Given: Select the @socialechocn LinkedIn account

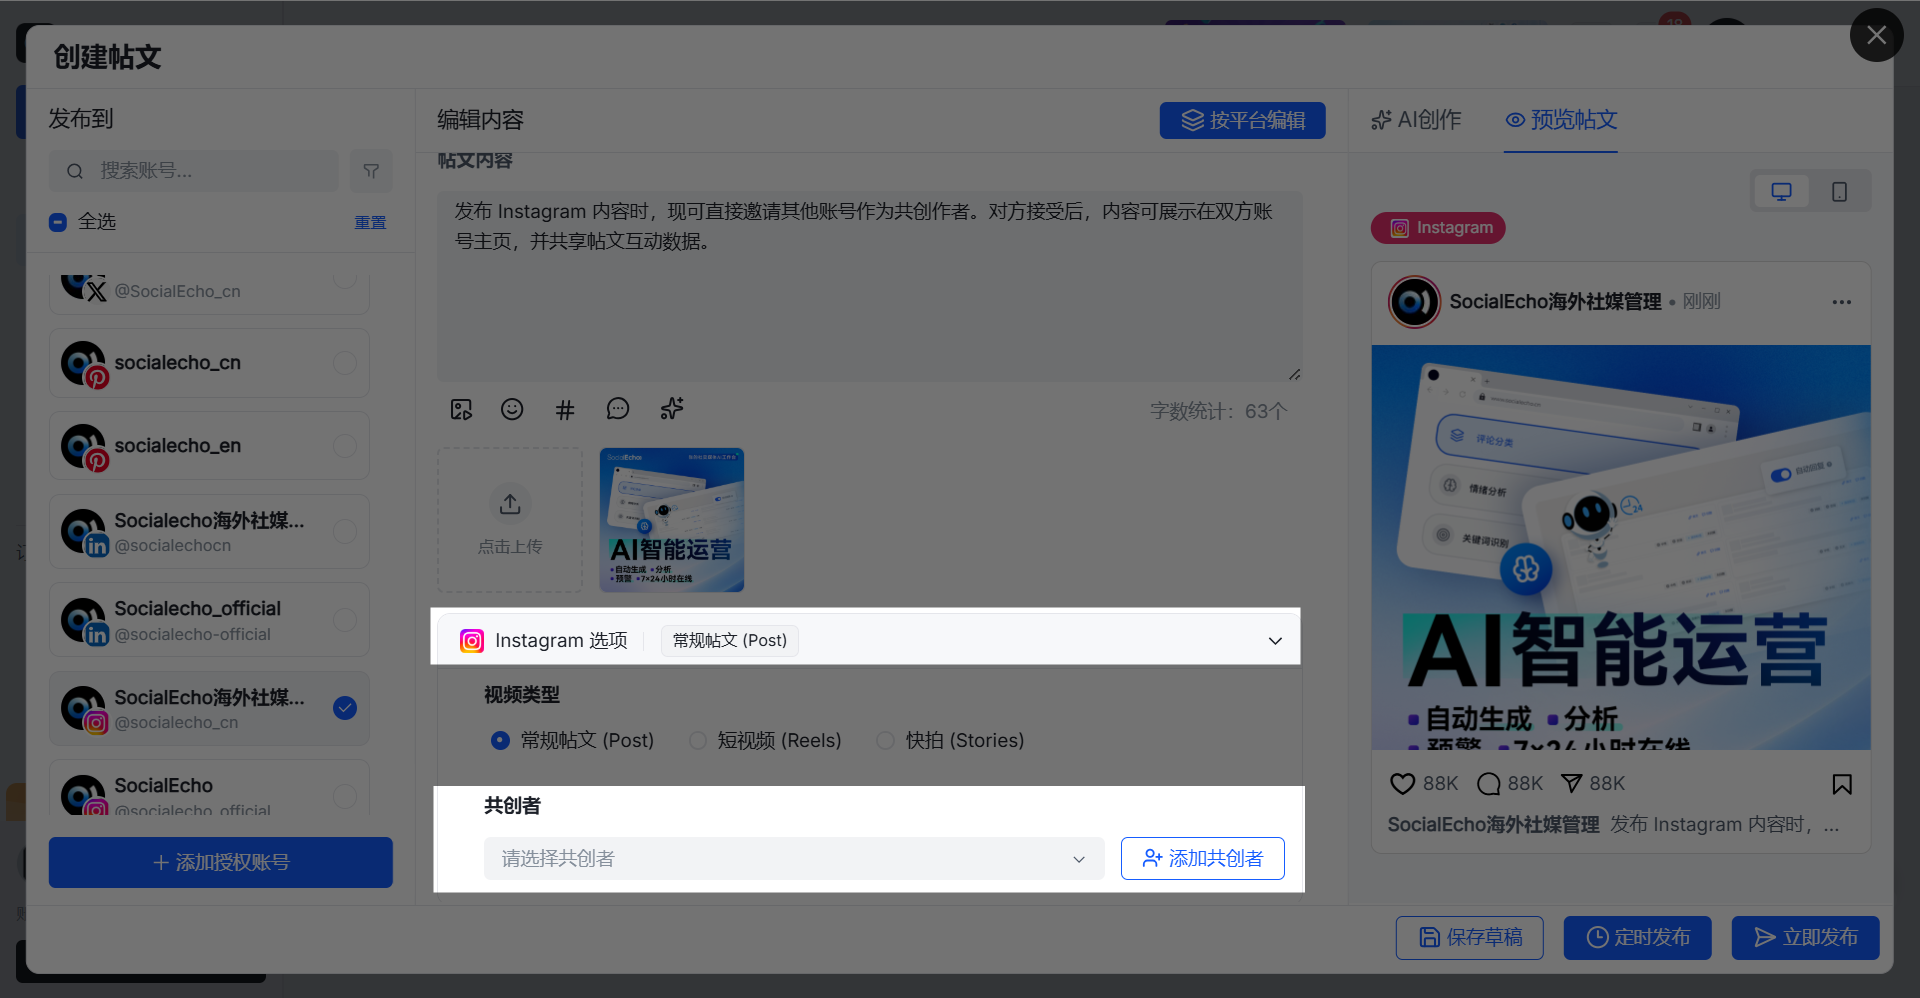Looking at the screenshot, I should point(210,532).
